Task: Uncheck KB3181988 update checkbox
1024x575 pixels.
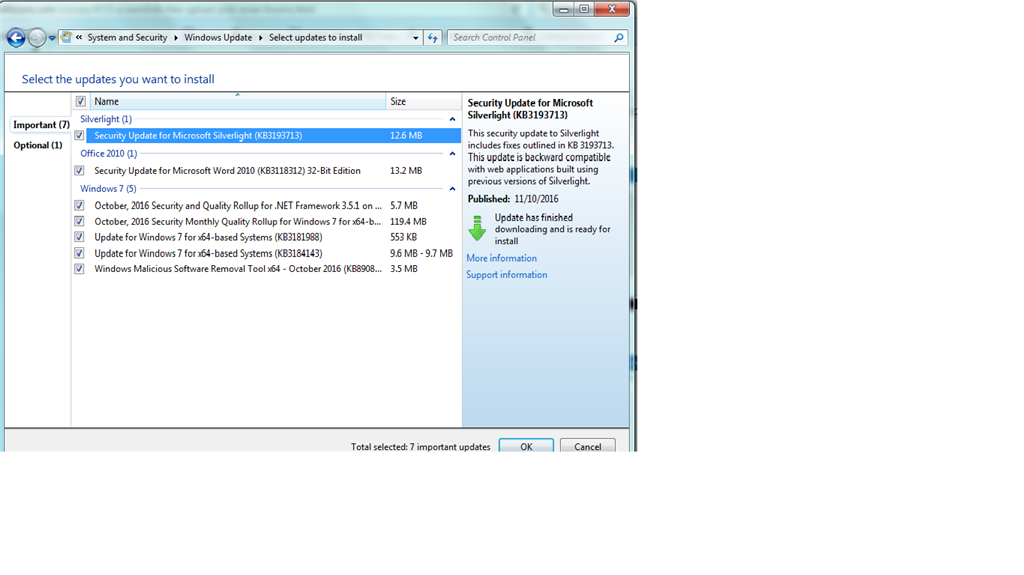Action: click(79, 237)
